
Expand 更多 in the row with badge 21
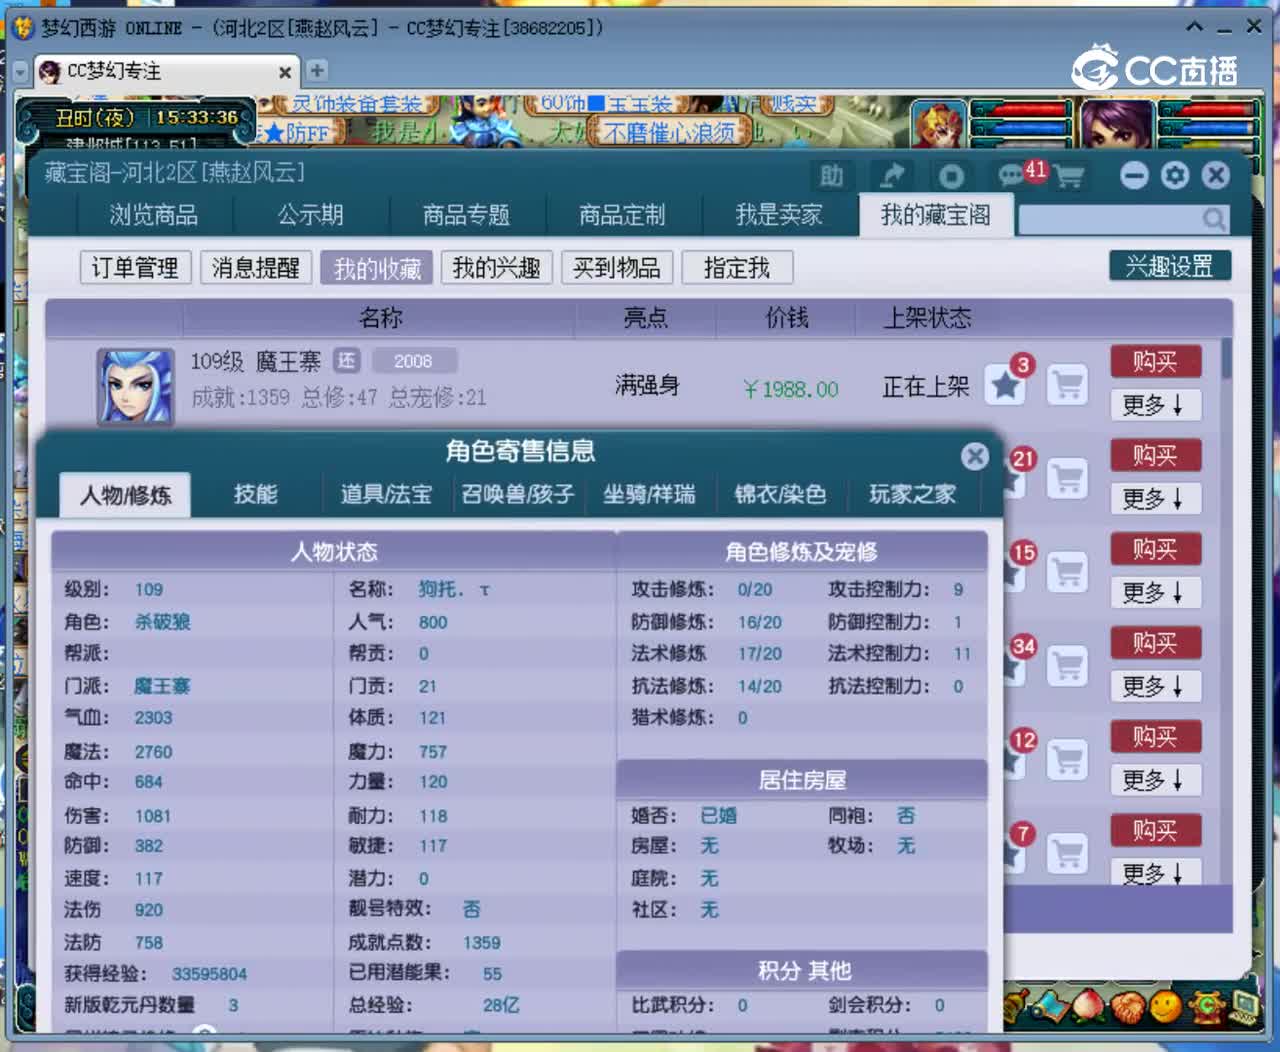coord(1155,498)
